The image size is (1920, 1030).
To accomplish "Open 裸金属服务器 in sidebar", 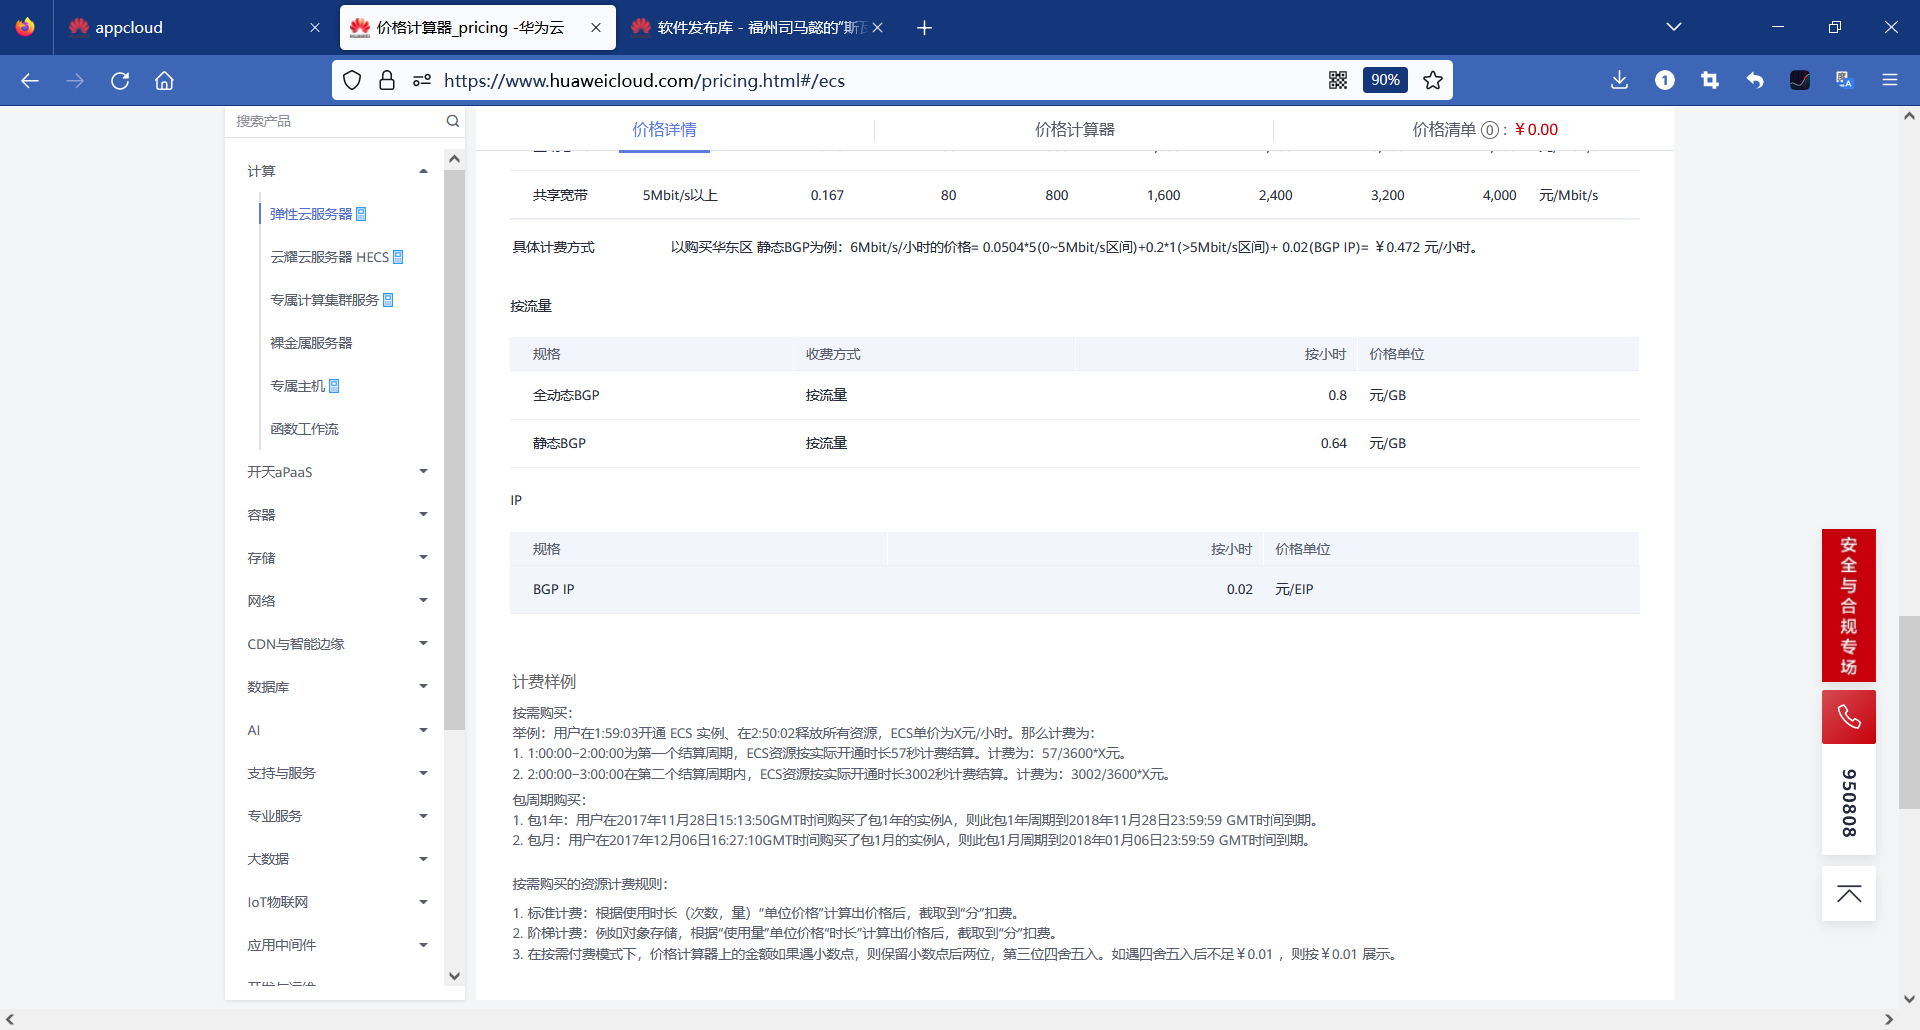I will tap(311, 343).
